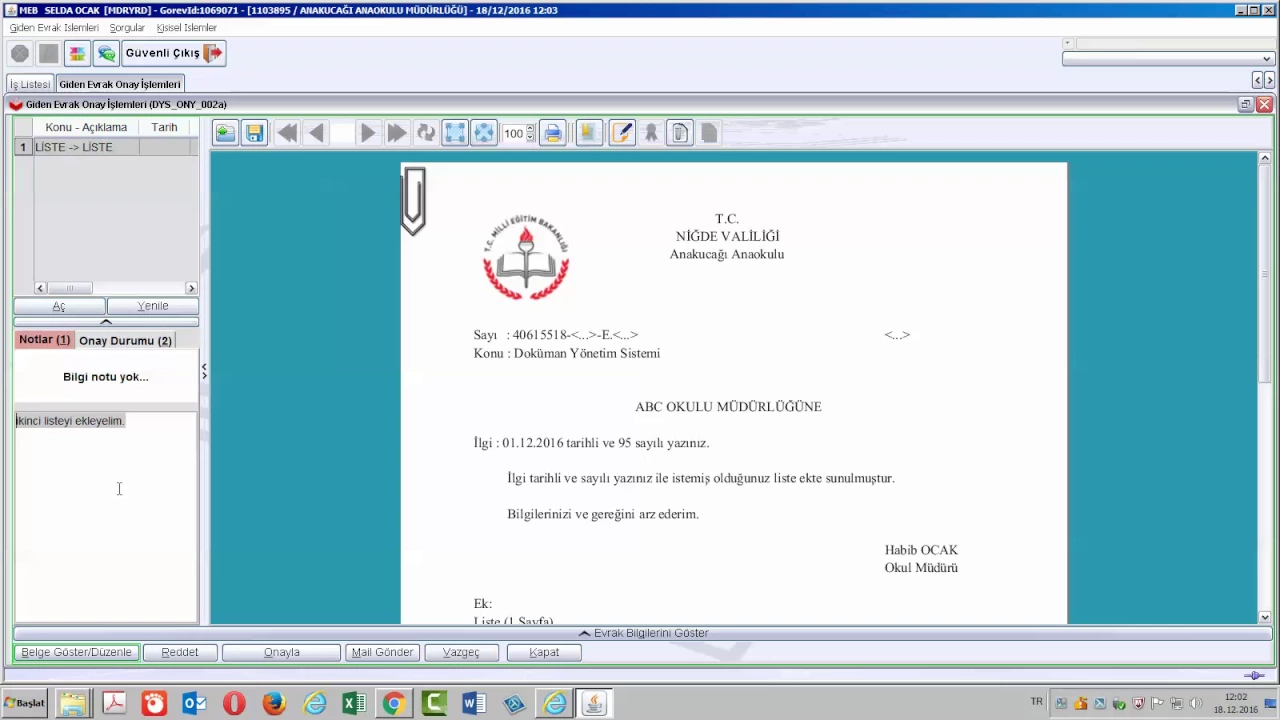The image size is (1280, 720).
Task: Open Firefox from taskbar
Action: (x=274, y=704)
